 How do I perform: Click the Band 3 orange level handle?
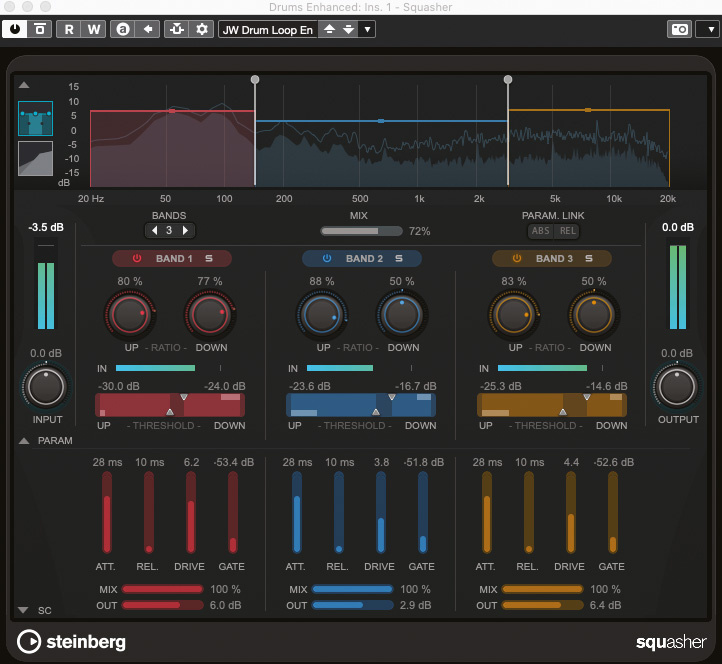pyautogui.click(x=588, y=110)
